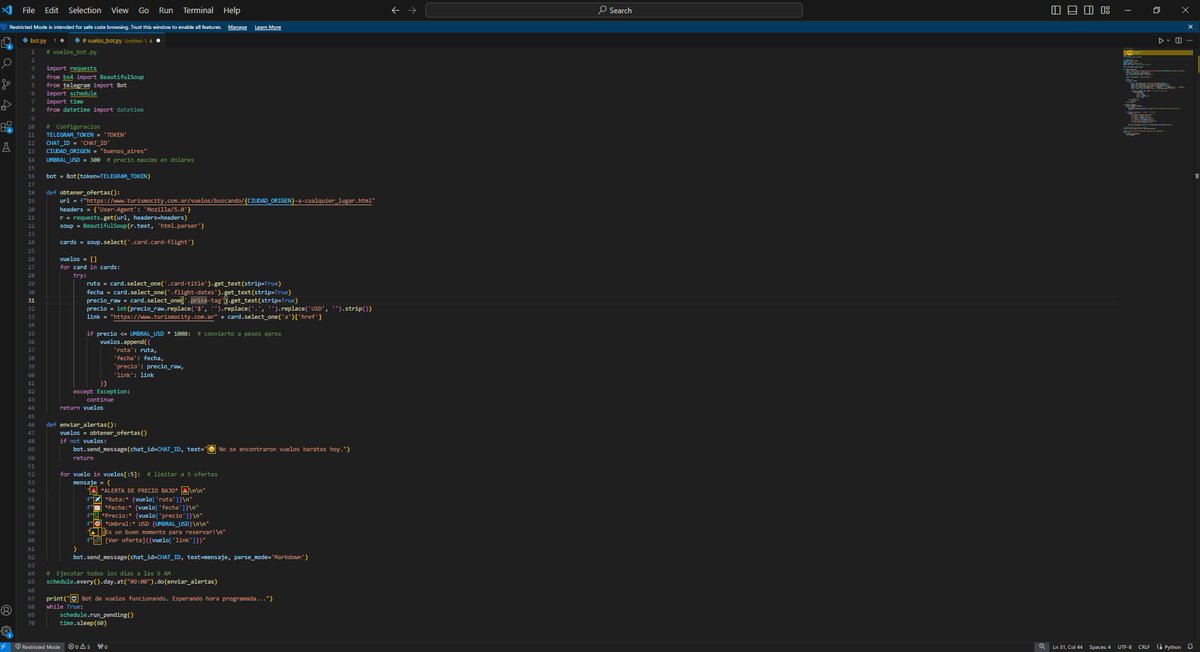Click the Remote window status bar icon

[x=5, y=647]
